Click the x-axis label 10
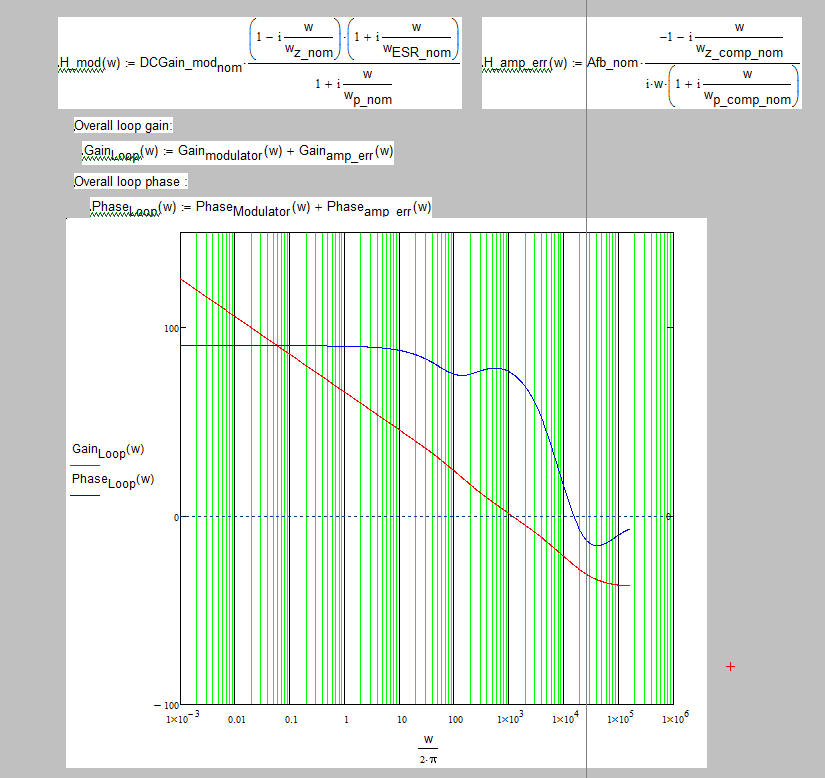Image resolution: width=825 pixels, height=778 pixels. coord(402,720)
